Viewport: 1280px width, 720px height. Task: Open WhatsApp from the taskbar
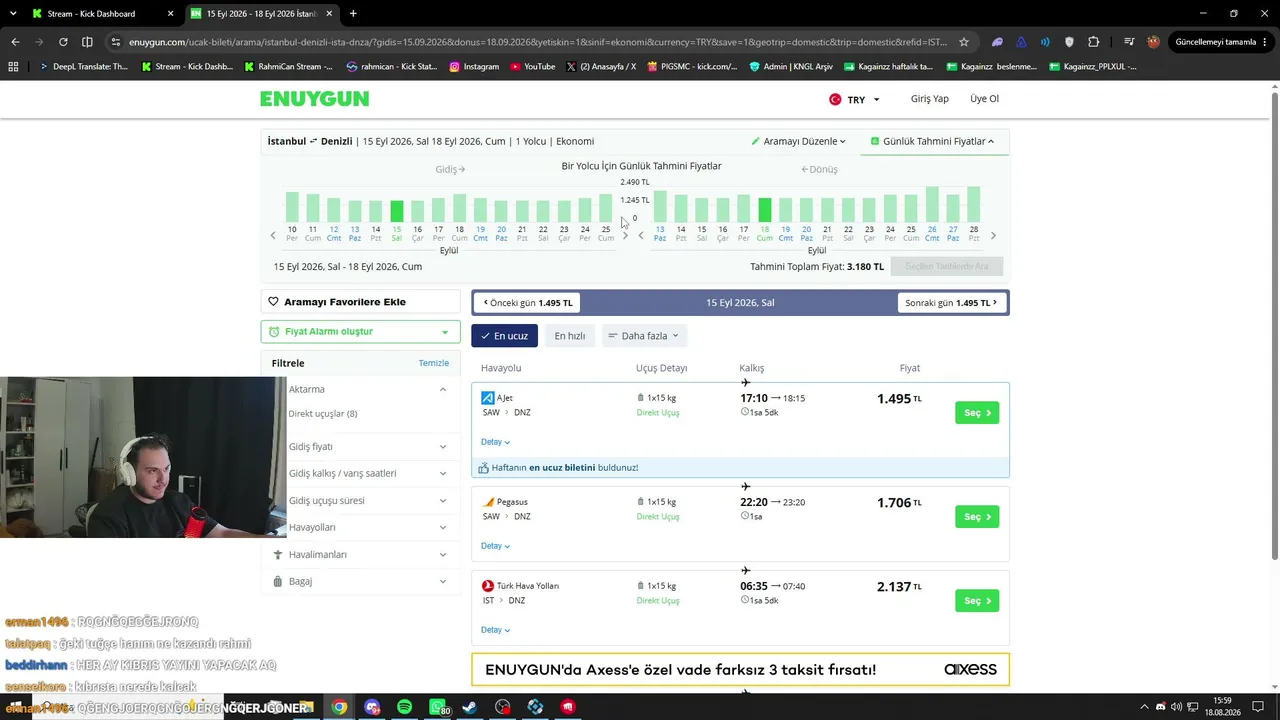click(x=438, y=707)
